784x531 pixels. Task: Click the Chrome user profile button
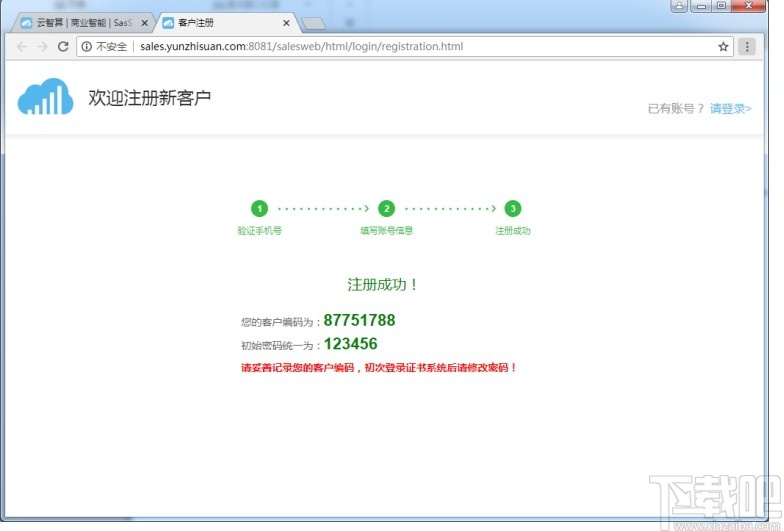[x=679, y=6]
